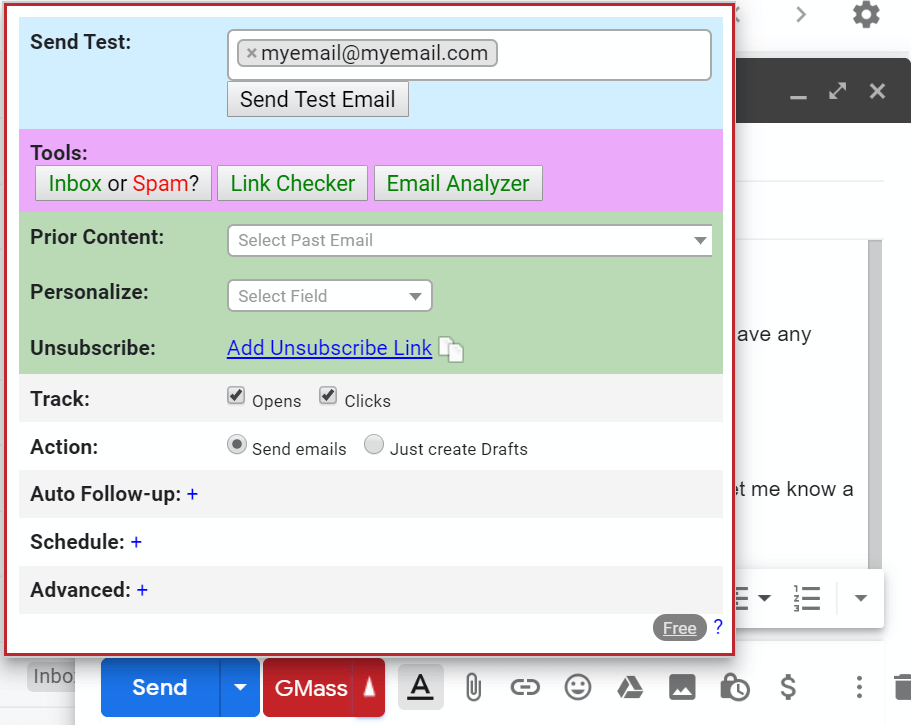Click the Inbox or Spam? tool button
The width and height of the screenshot is (911, 725).
point(123,183)
